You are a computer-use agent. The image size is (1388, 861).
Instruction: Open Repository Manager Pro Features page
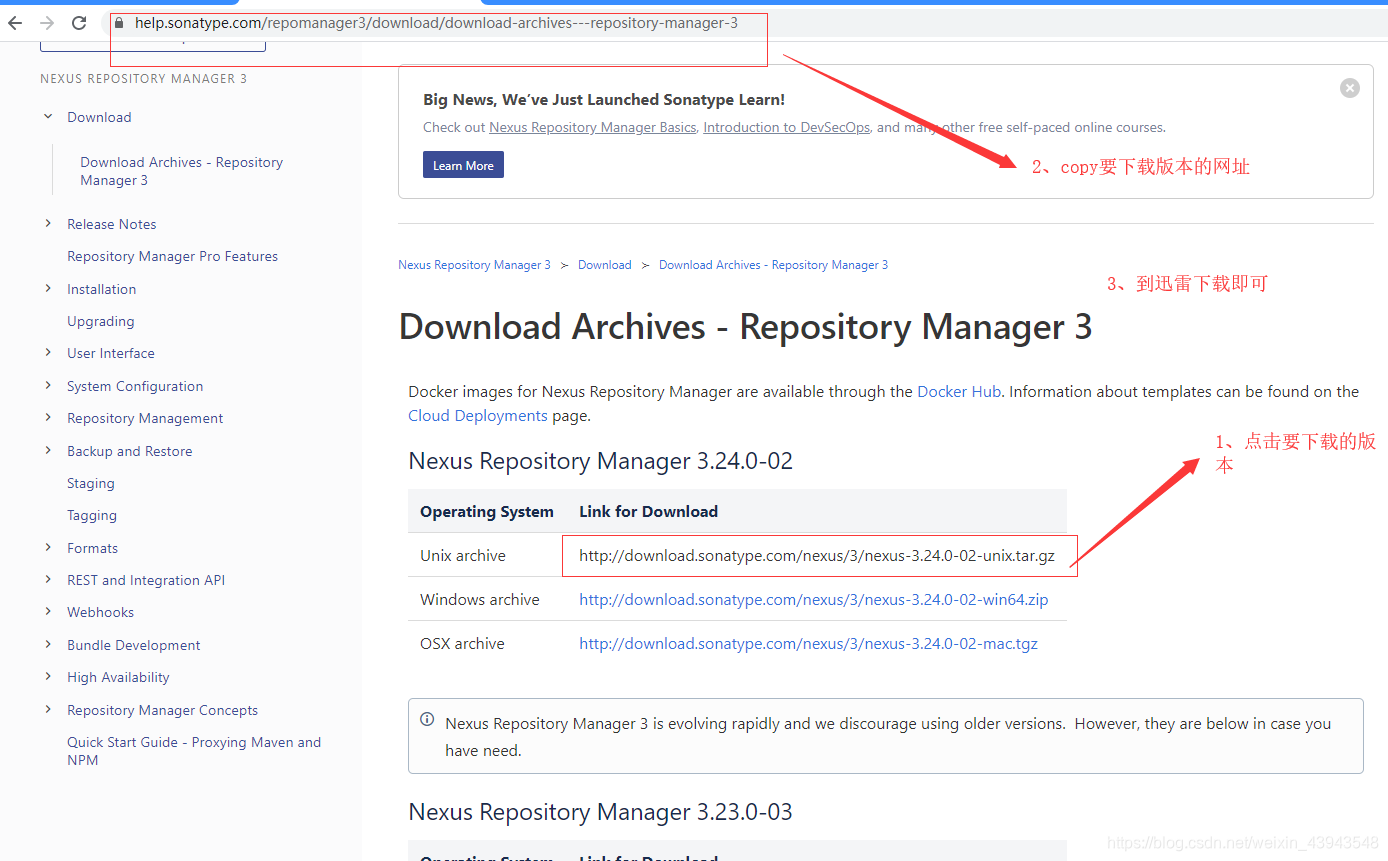172,256
